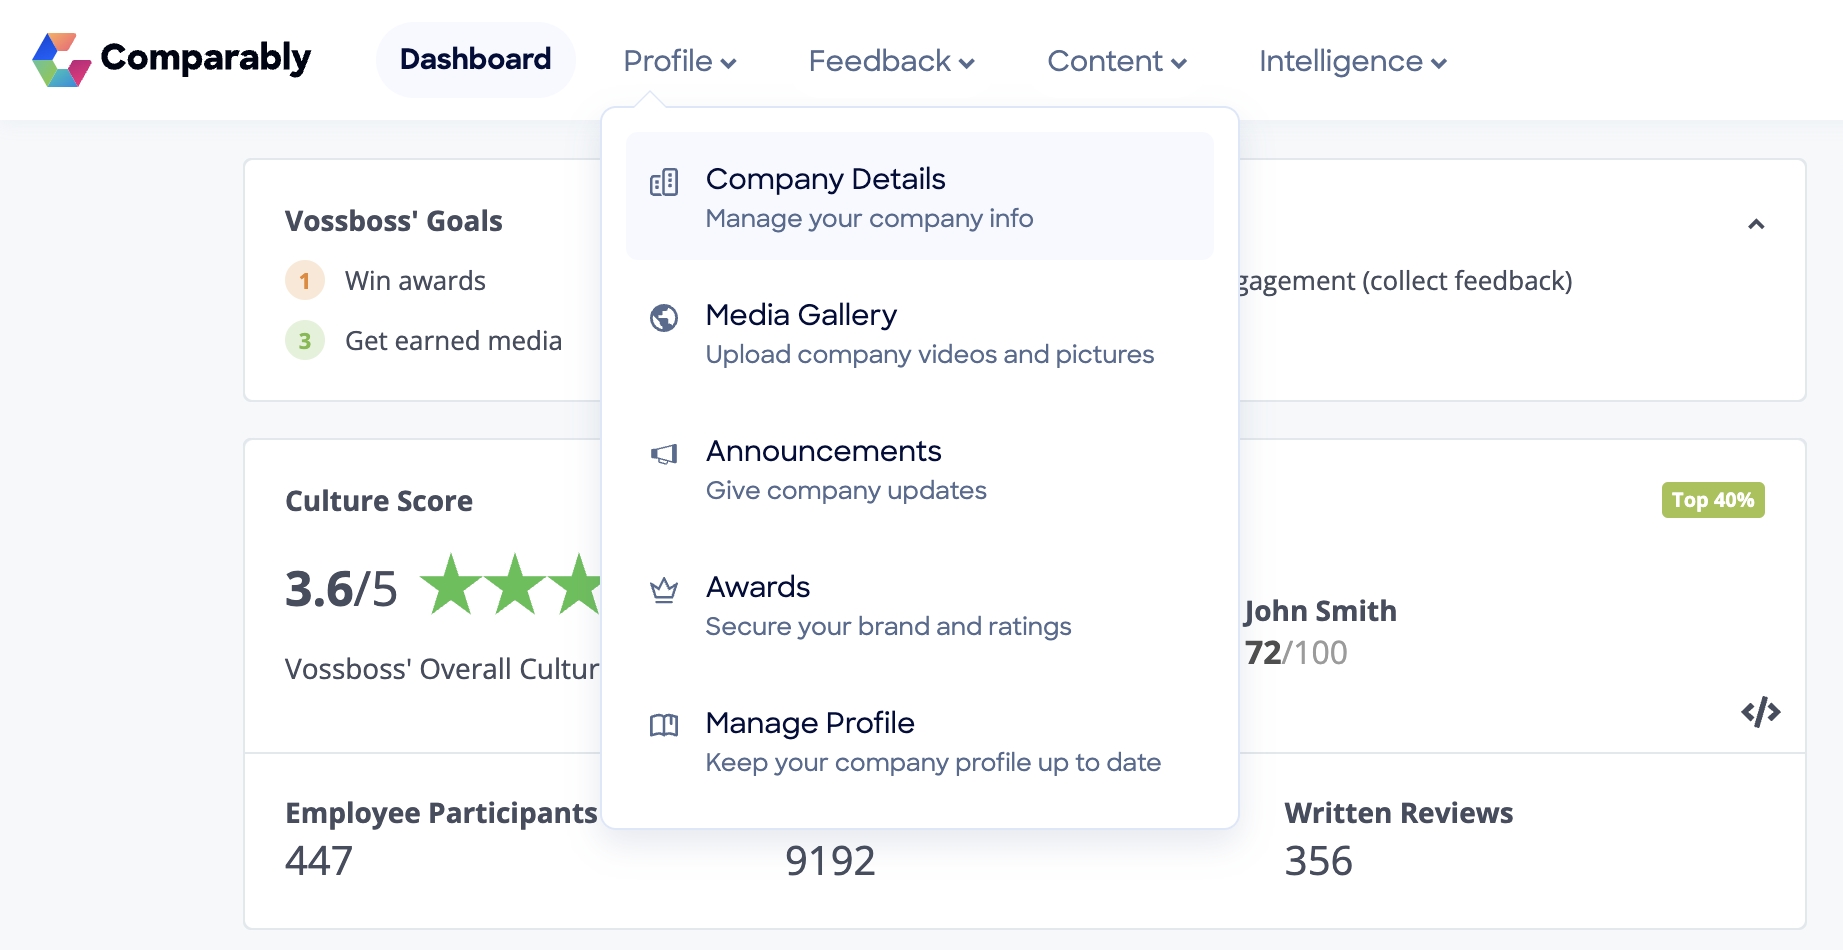Go to the Dashboard tab
This screenshot has width=1843, height=950.
(475, 60)
